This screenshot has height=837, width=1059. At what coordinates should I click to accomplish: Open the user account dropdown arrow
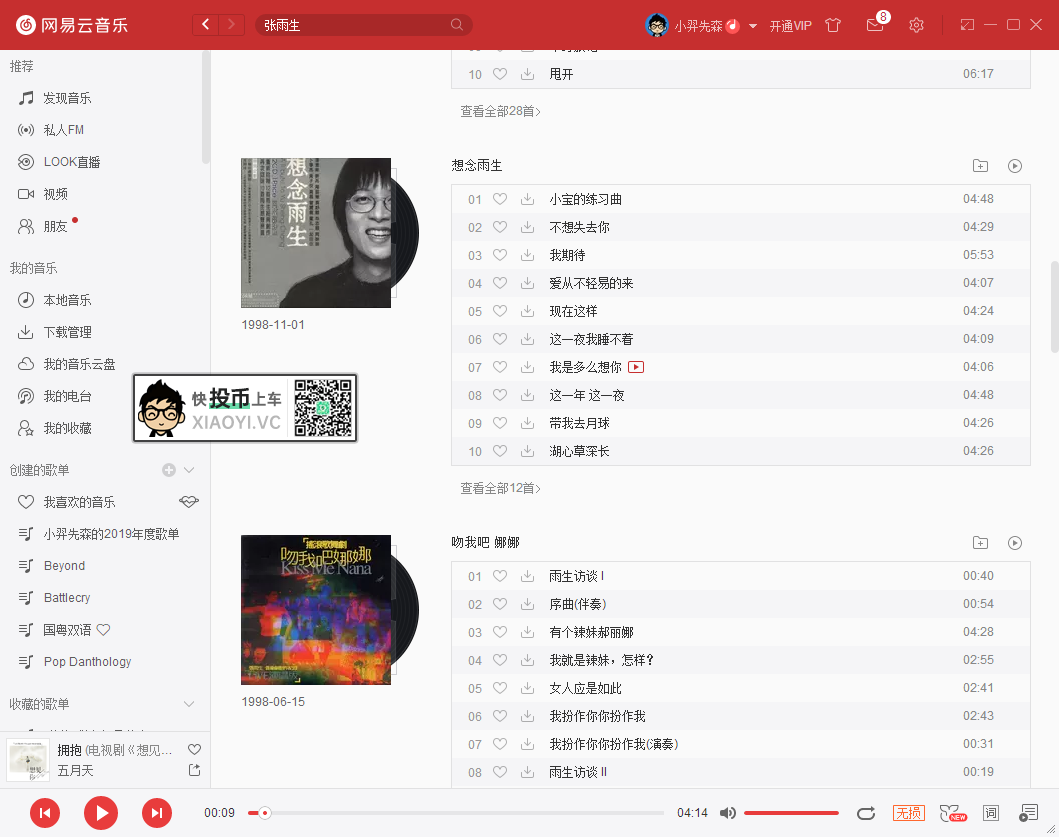752,26
